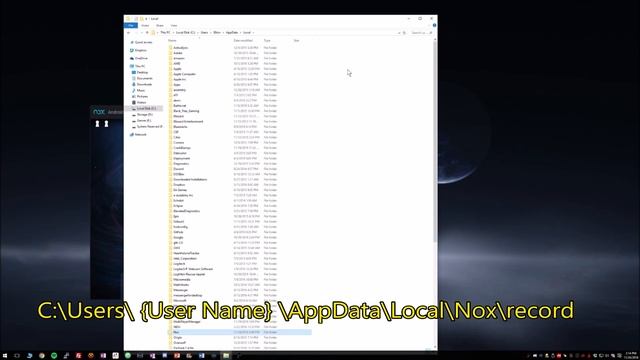
Task: Open Task View on the taskbar
Action: 17,356
